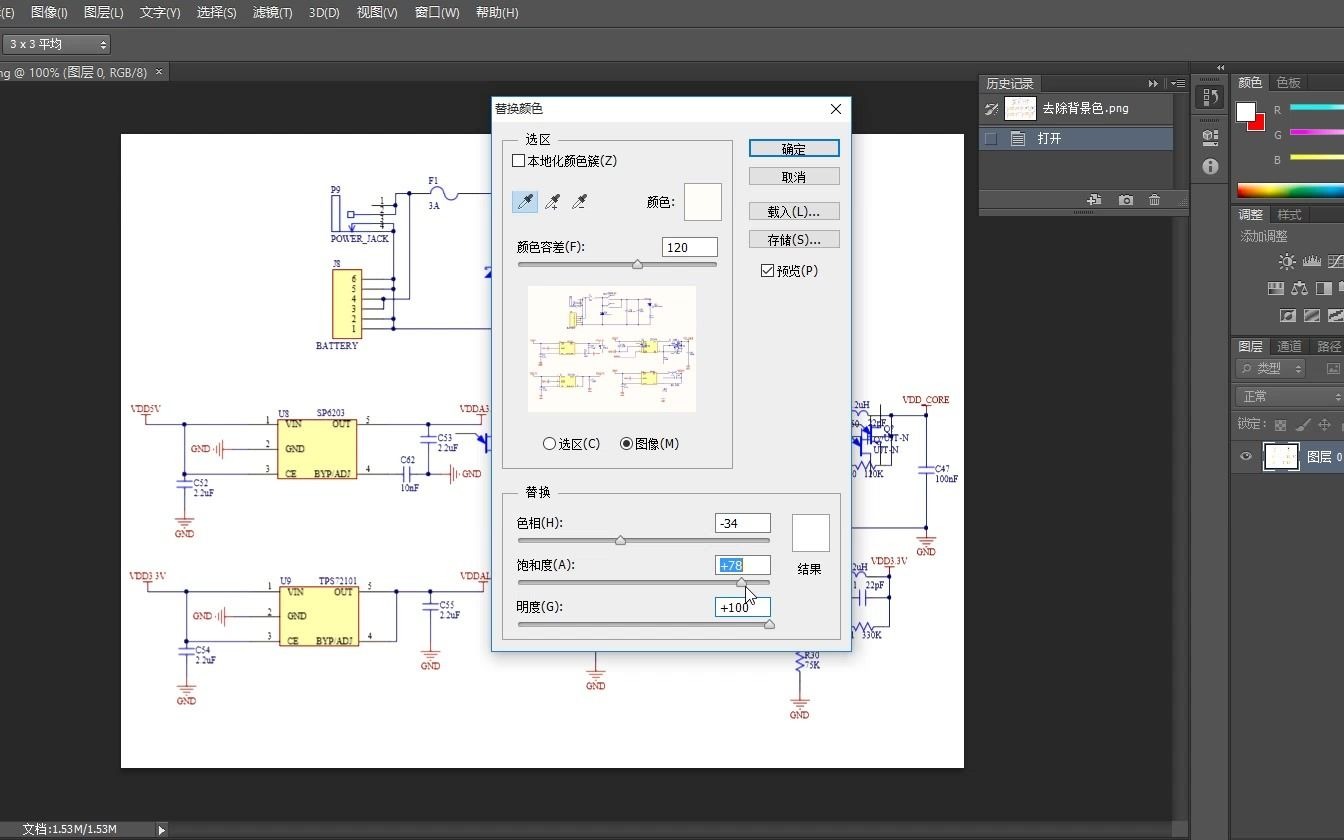Switch to the 样式 tab
Screen dimensions: 1344x840
[x=1289, y=214]
